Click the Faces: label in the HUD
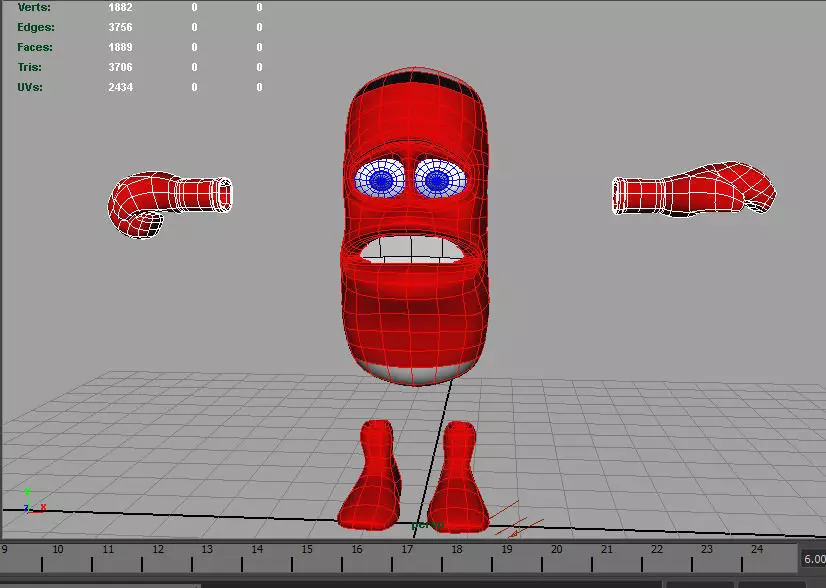The width and height of the screenshot is (826, 588). tap(35, 47)
